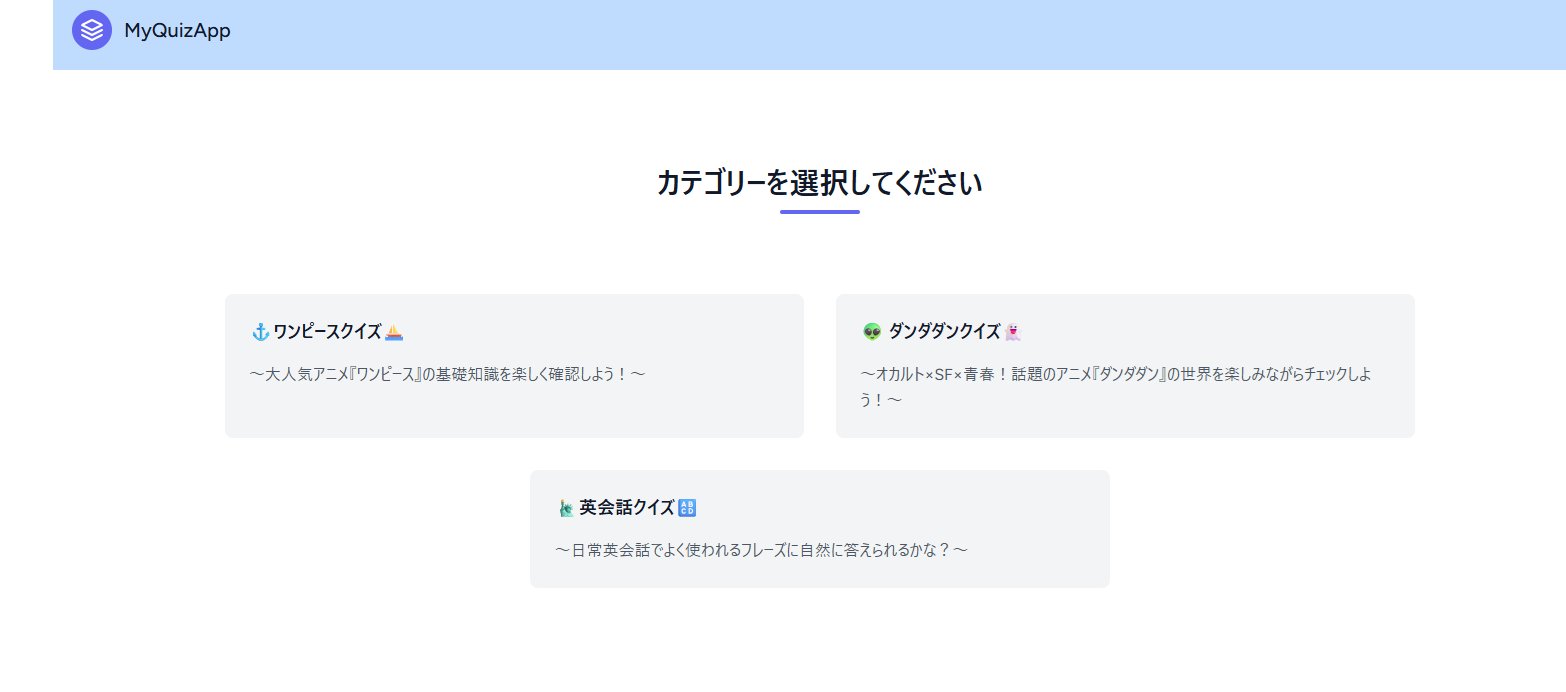1566x692 pixels.
Task: Click the ABCD emoji after 英会話クイズ
Action: [686, 508]
